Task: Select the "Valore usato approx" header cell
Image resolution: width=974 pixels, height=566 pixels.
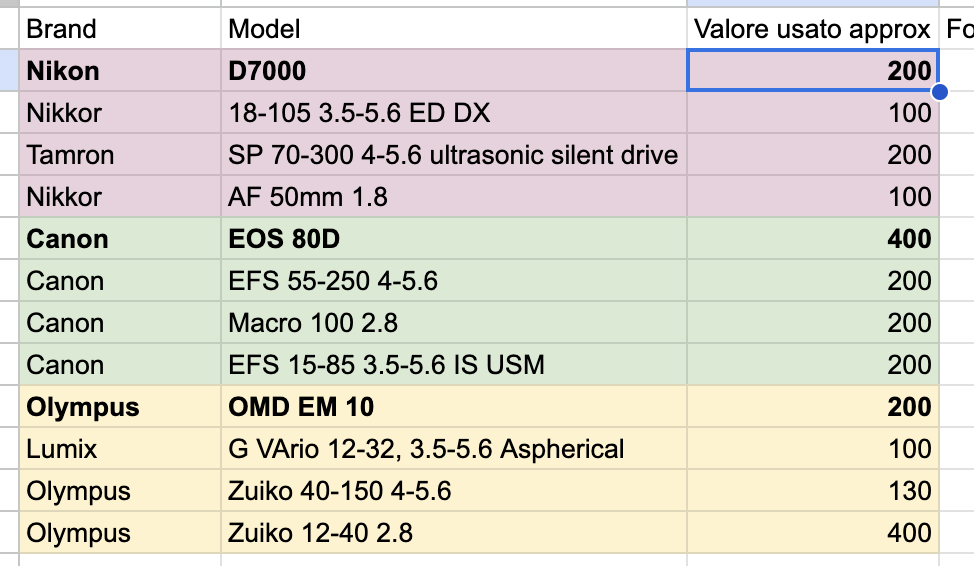Action: pos(813,29)
